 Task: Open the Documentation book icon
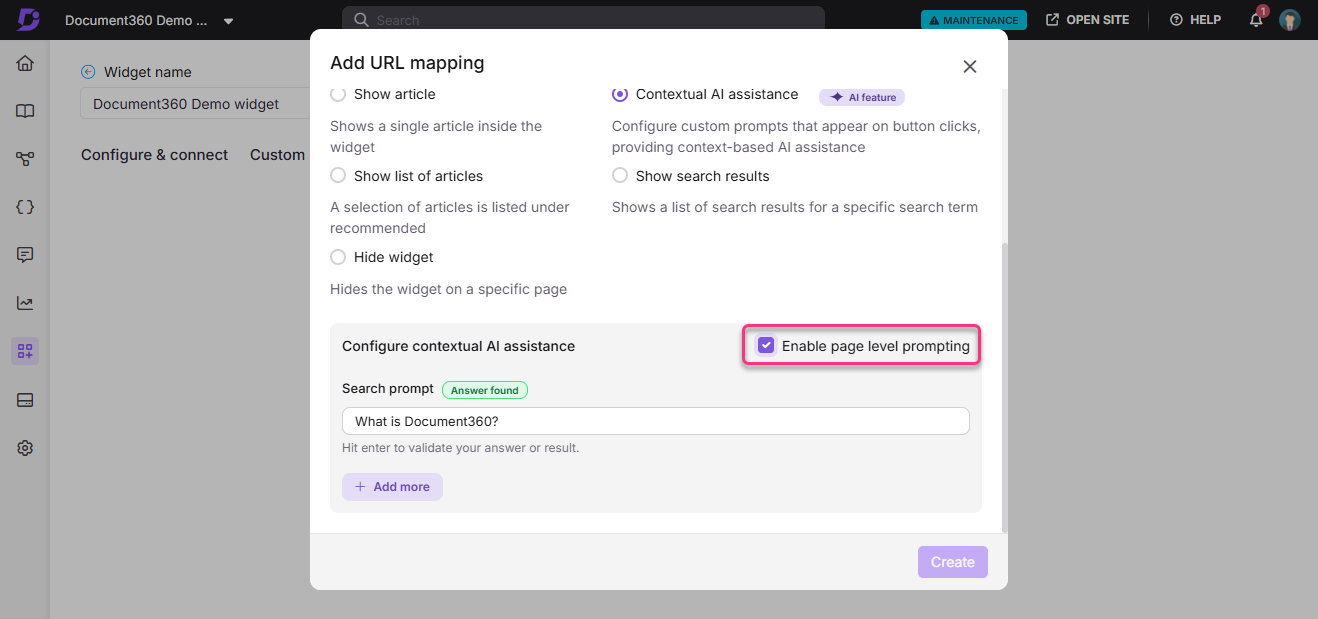tap(25, 111)
